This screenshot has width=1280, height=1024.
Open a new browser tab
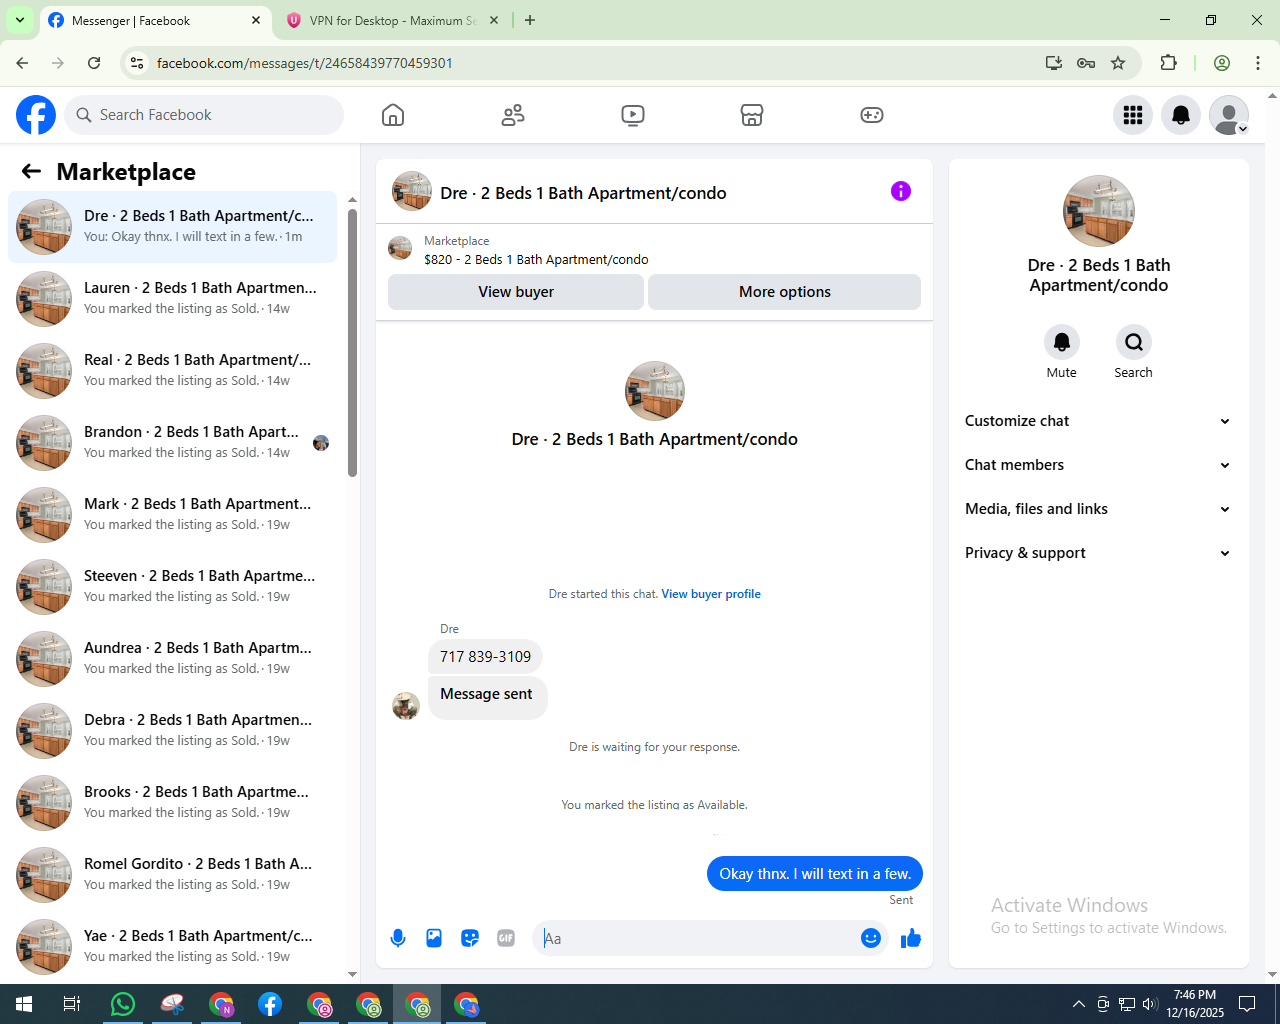pyautogui.click(x=530, y=20)
